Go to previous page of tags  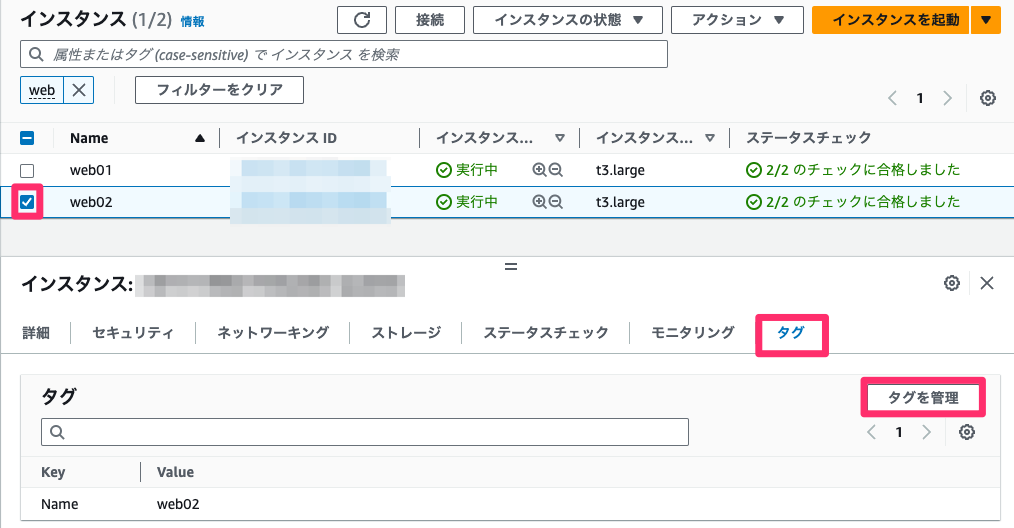click(871, 432)
